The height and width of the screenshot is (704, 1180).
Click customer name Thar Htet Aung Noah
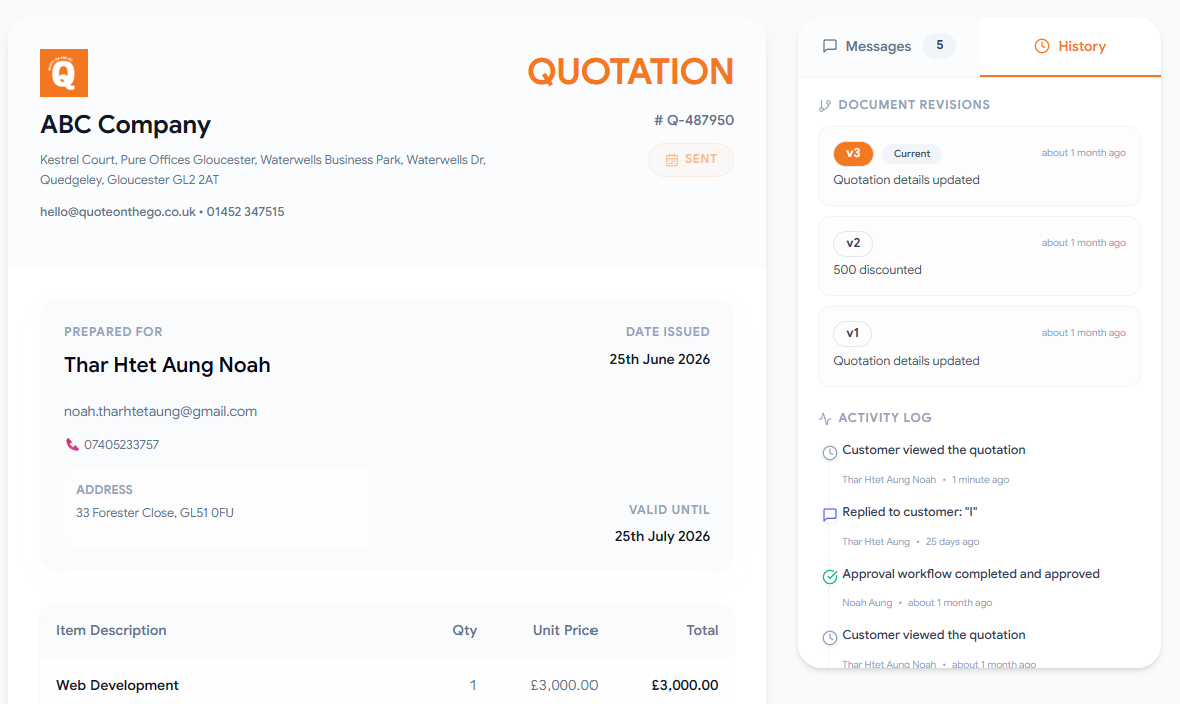point(167,364)
